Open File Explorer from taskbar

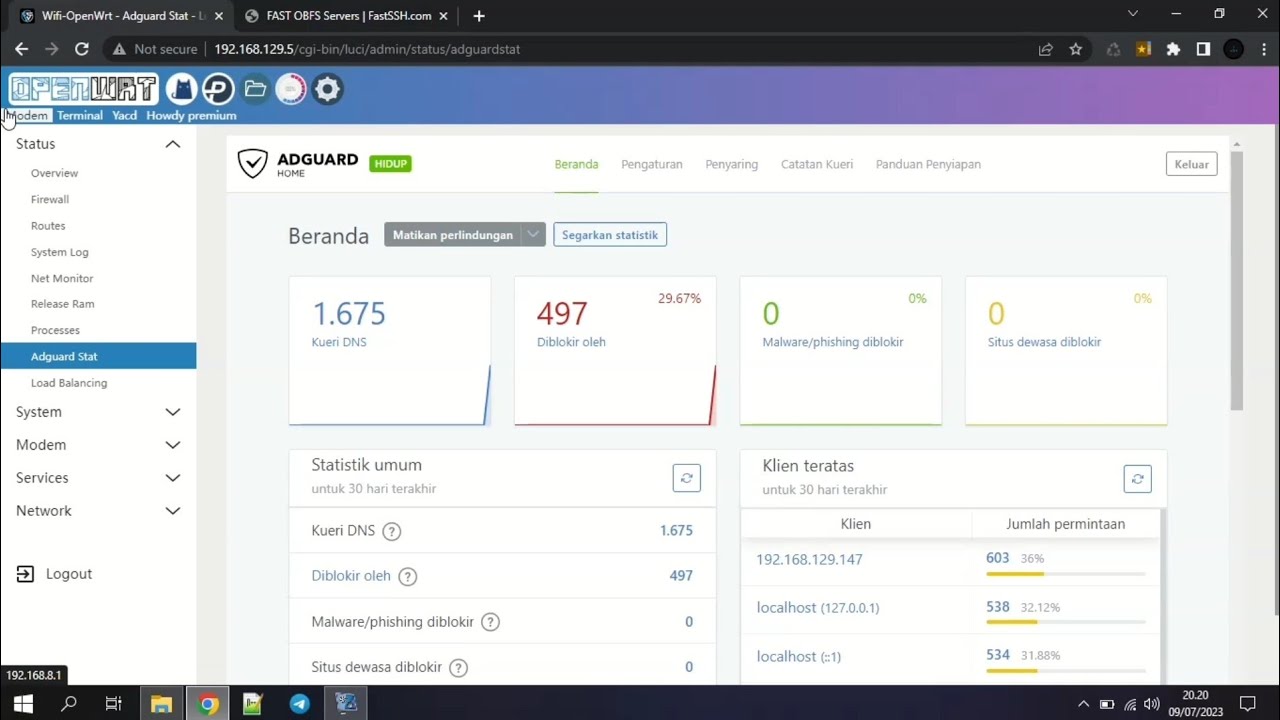(161, 704)
